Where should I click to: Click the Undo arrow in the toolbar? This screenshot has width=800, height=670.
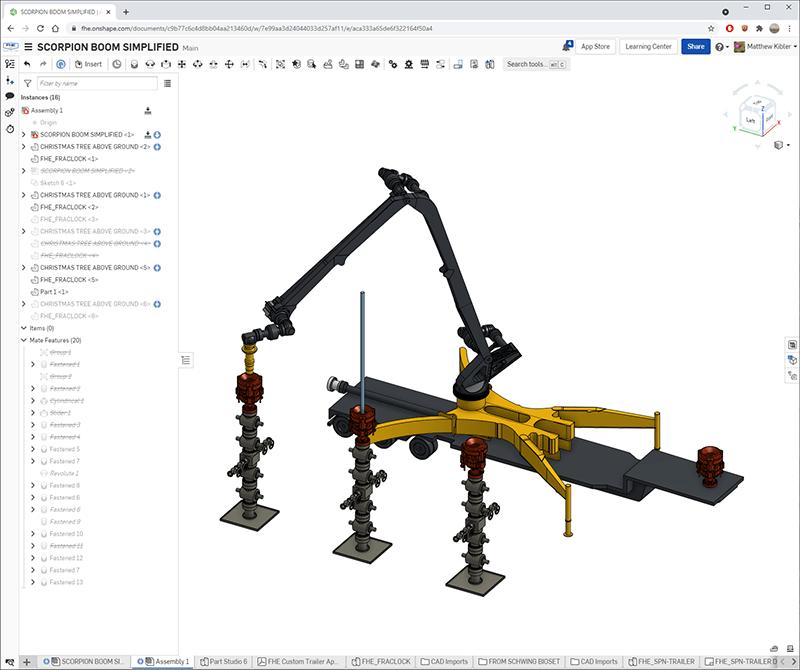click(x=27, y=65)
